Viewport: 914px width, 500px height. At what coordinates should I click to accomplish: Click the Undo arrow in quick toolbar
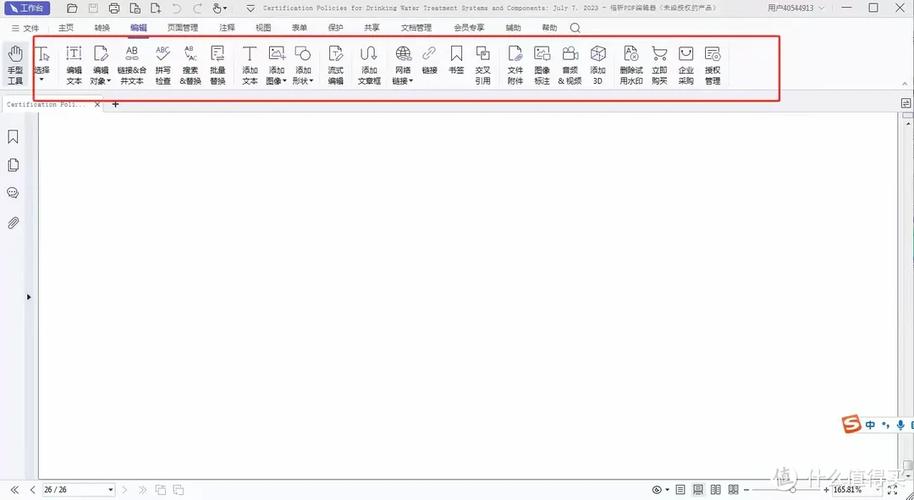tap(177, 8)
